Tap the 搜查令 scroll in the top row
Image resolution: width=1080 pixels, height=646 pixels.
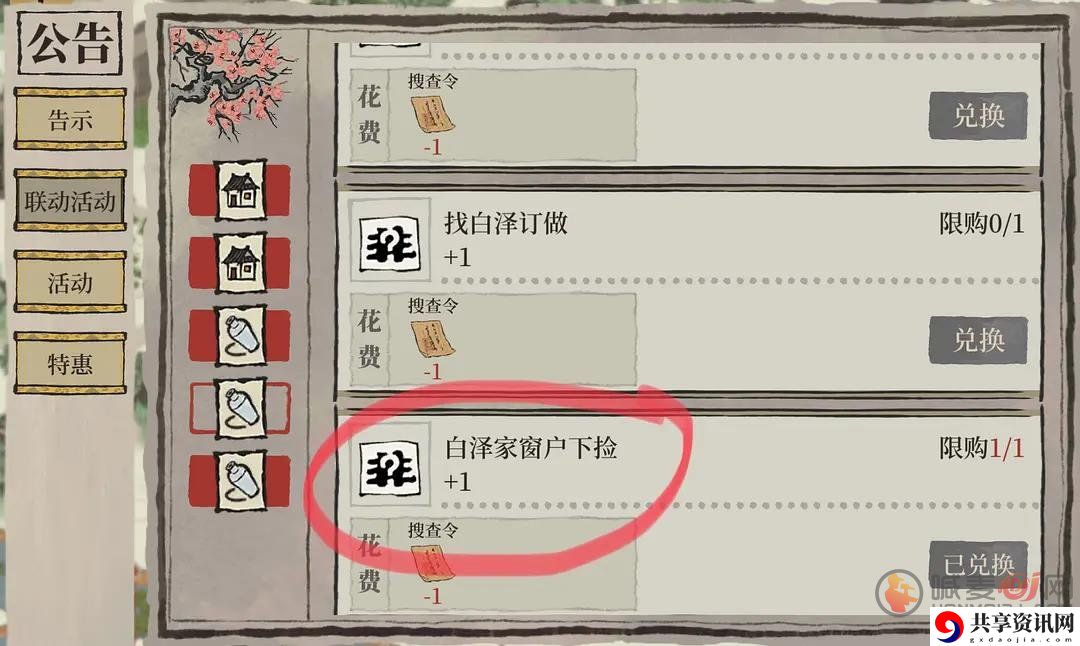433,116
